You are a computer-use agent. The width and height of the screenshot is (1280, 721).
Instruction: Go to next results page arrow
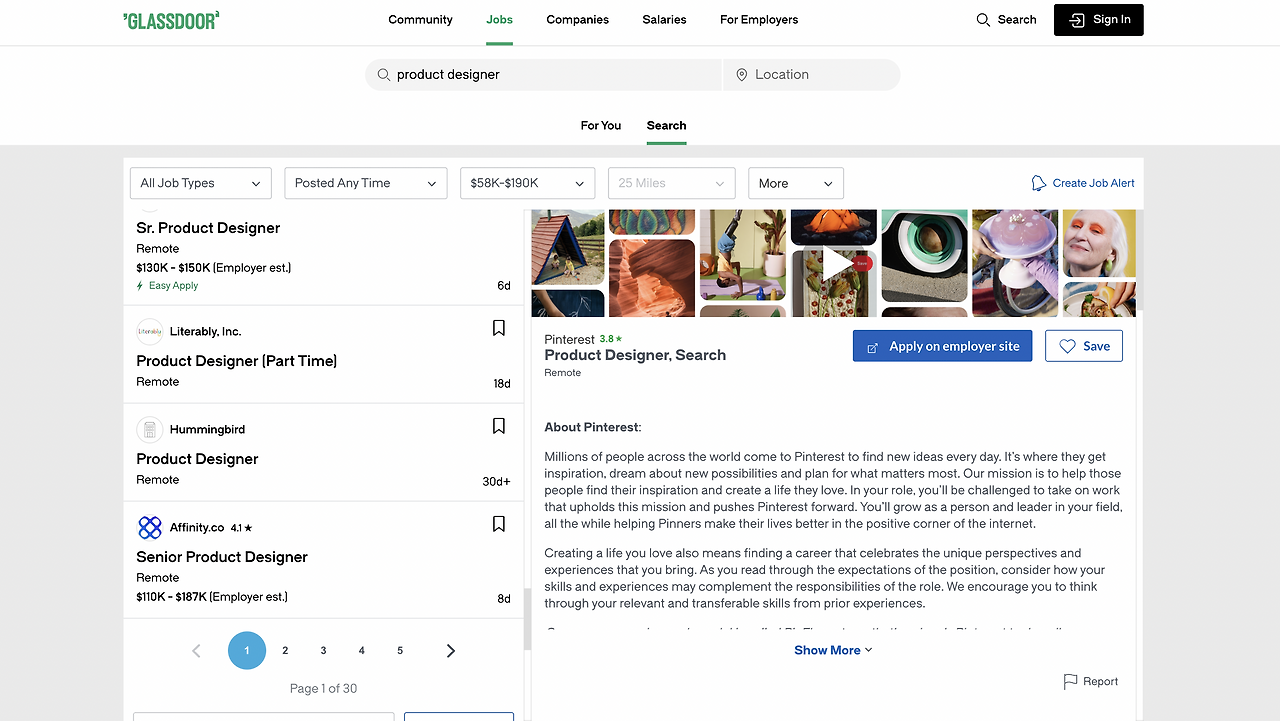pyautogui.click(x=451, y=651)
